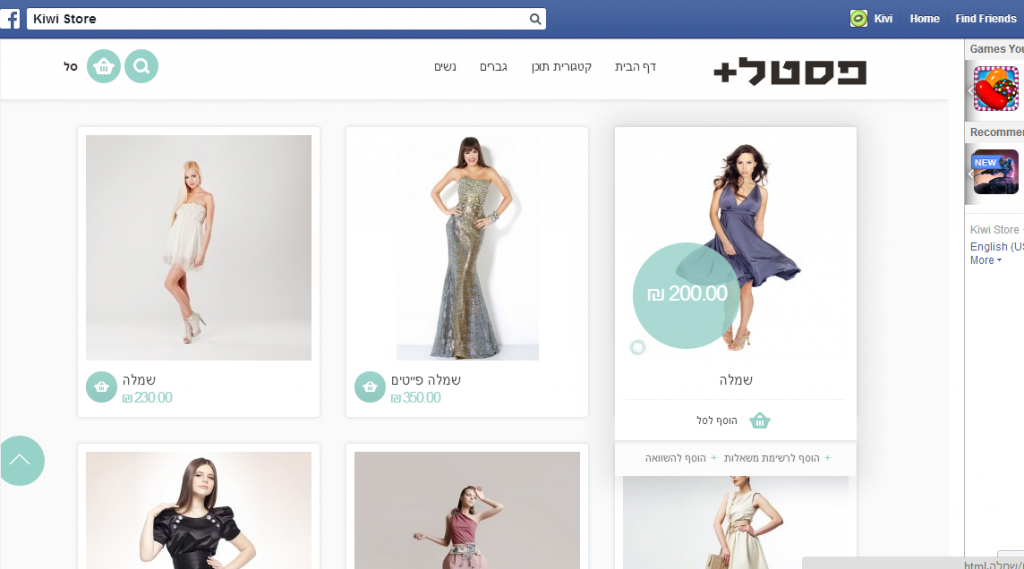Open the store's teal search circle icon
The image size is (1024, 569).
point(141,66)
